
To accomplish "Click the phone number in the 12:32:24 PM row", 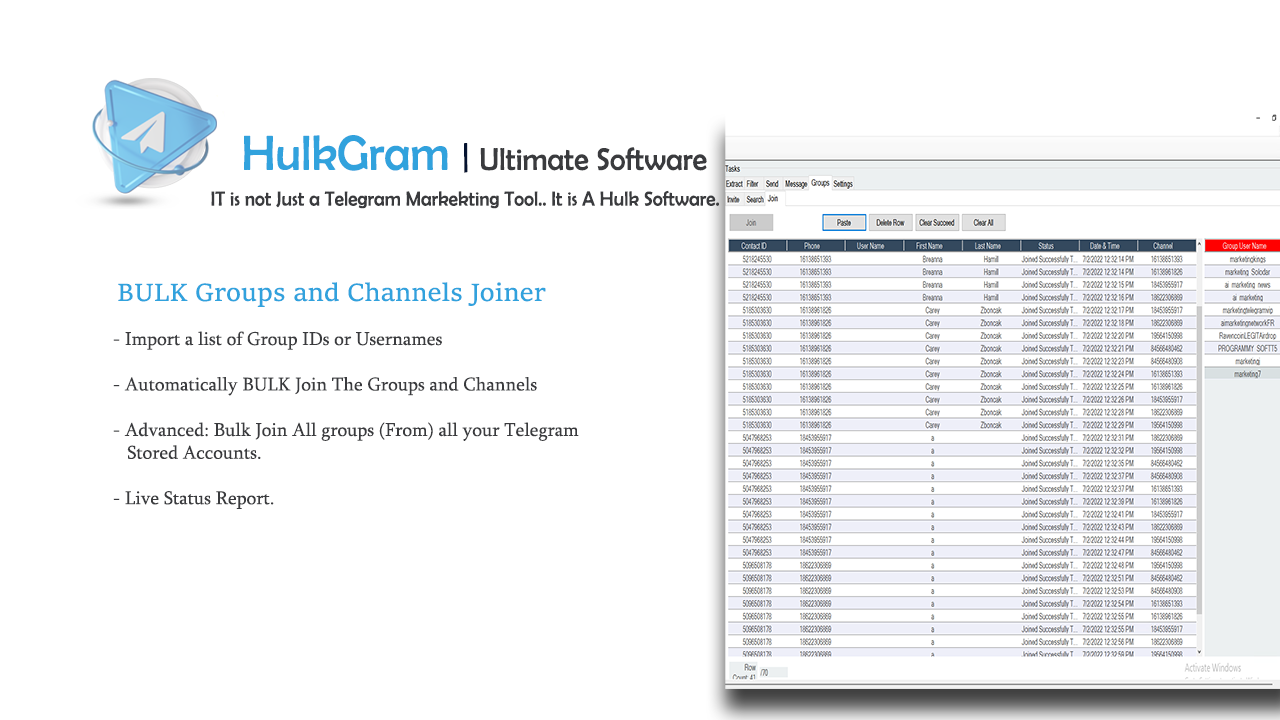I will coord(815,374).
